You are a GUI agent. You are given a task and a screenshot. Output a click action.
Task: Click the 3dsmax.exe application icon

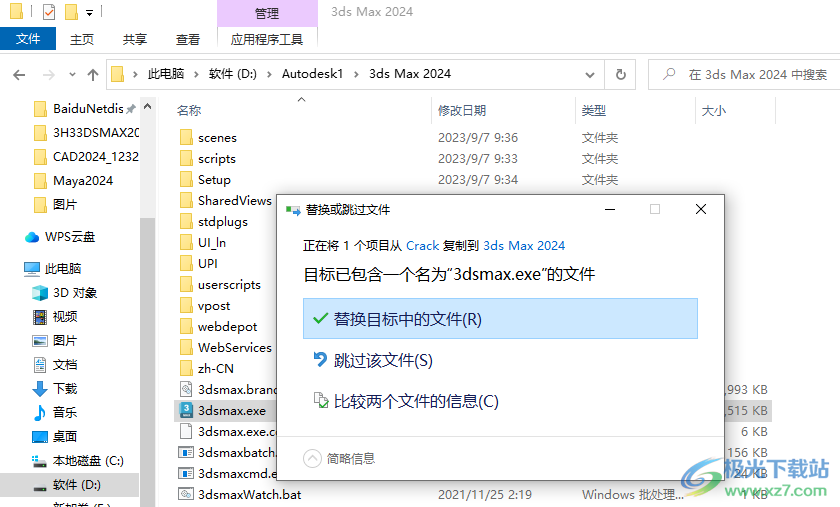pos(186,410)
